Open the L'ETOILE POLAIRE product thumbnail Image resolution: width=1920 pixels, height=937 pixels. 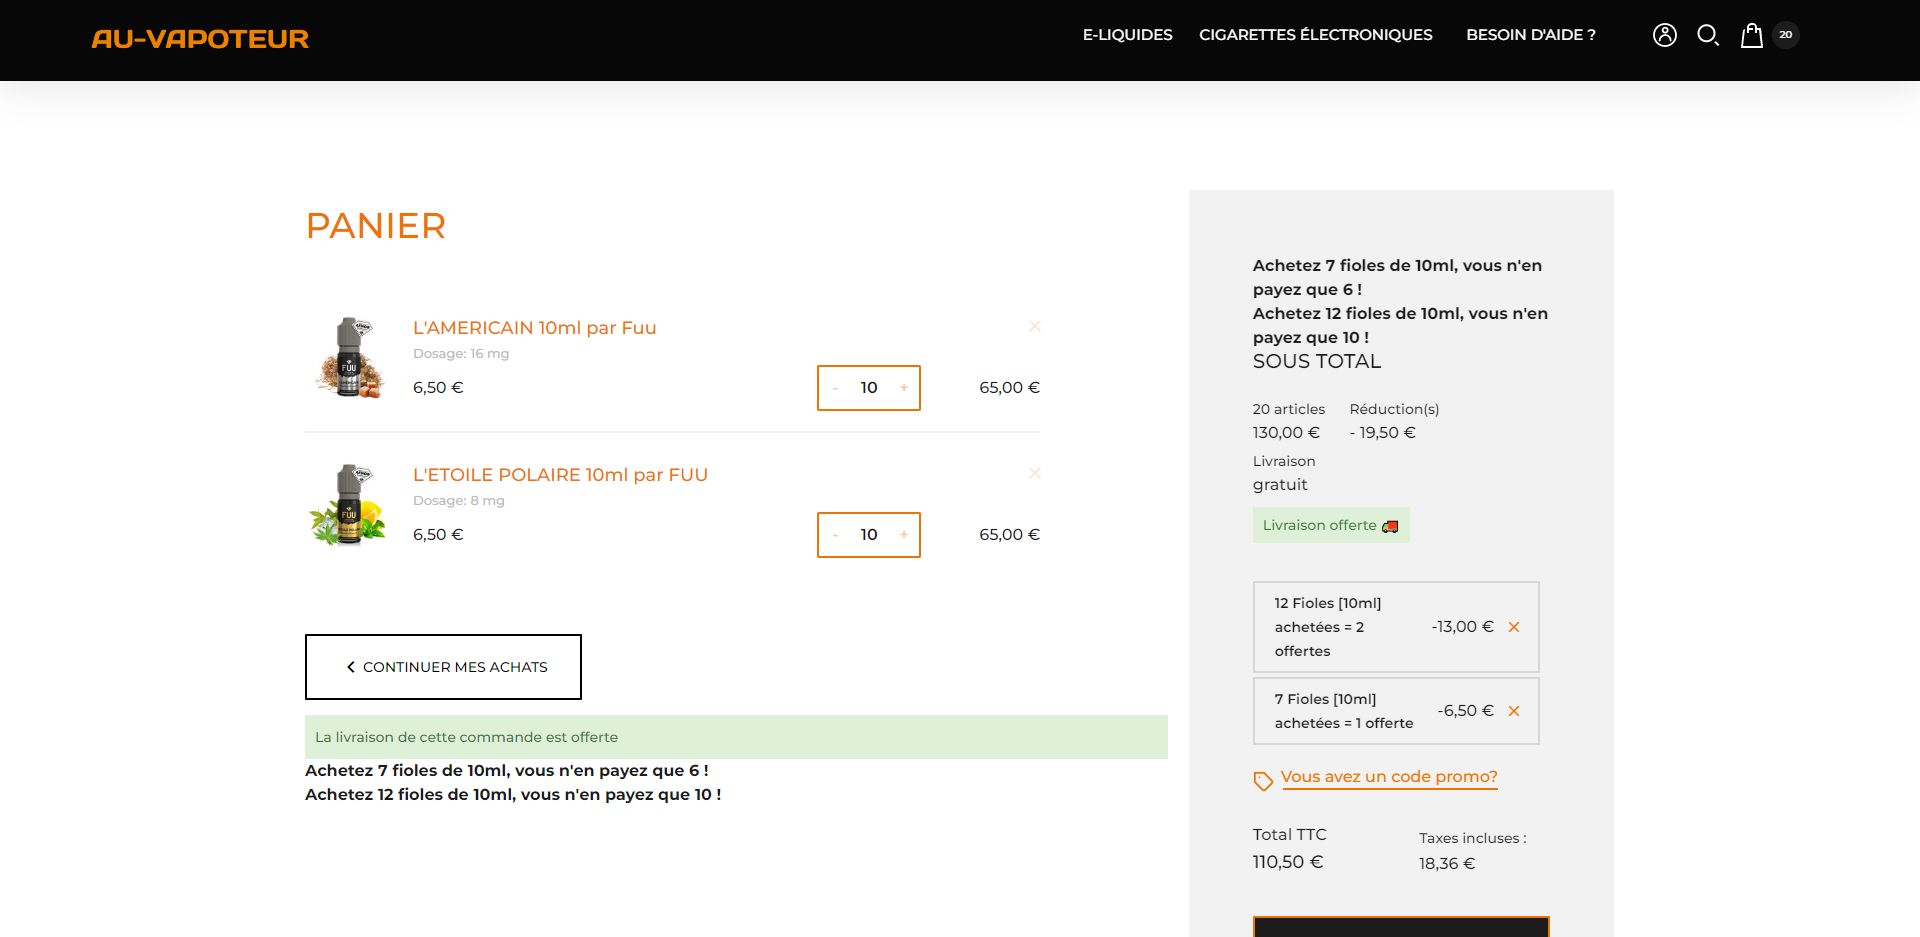349,505
